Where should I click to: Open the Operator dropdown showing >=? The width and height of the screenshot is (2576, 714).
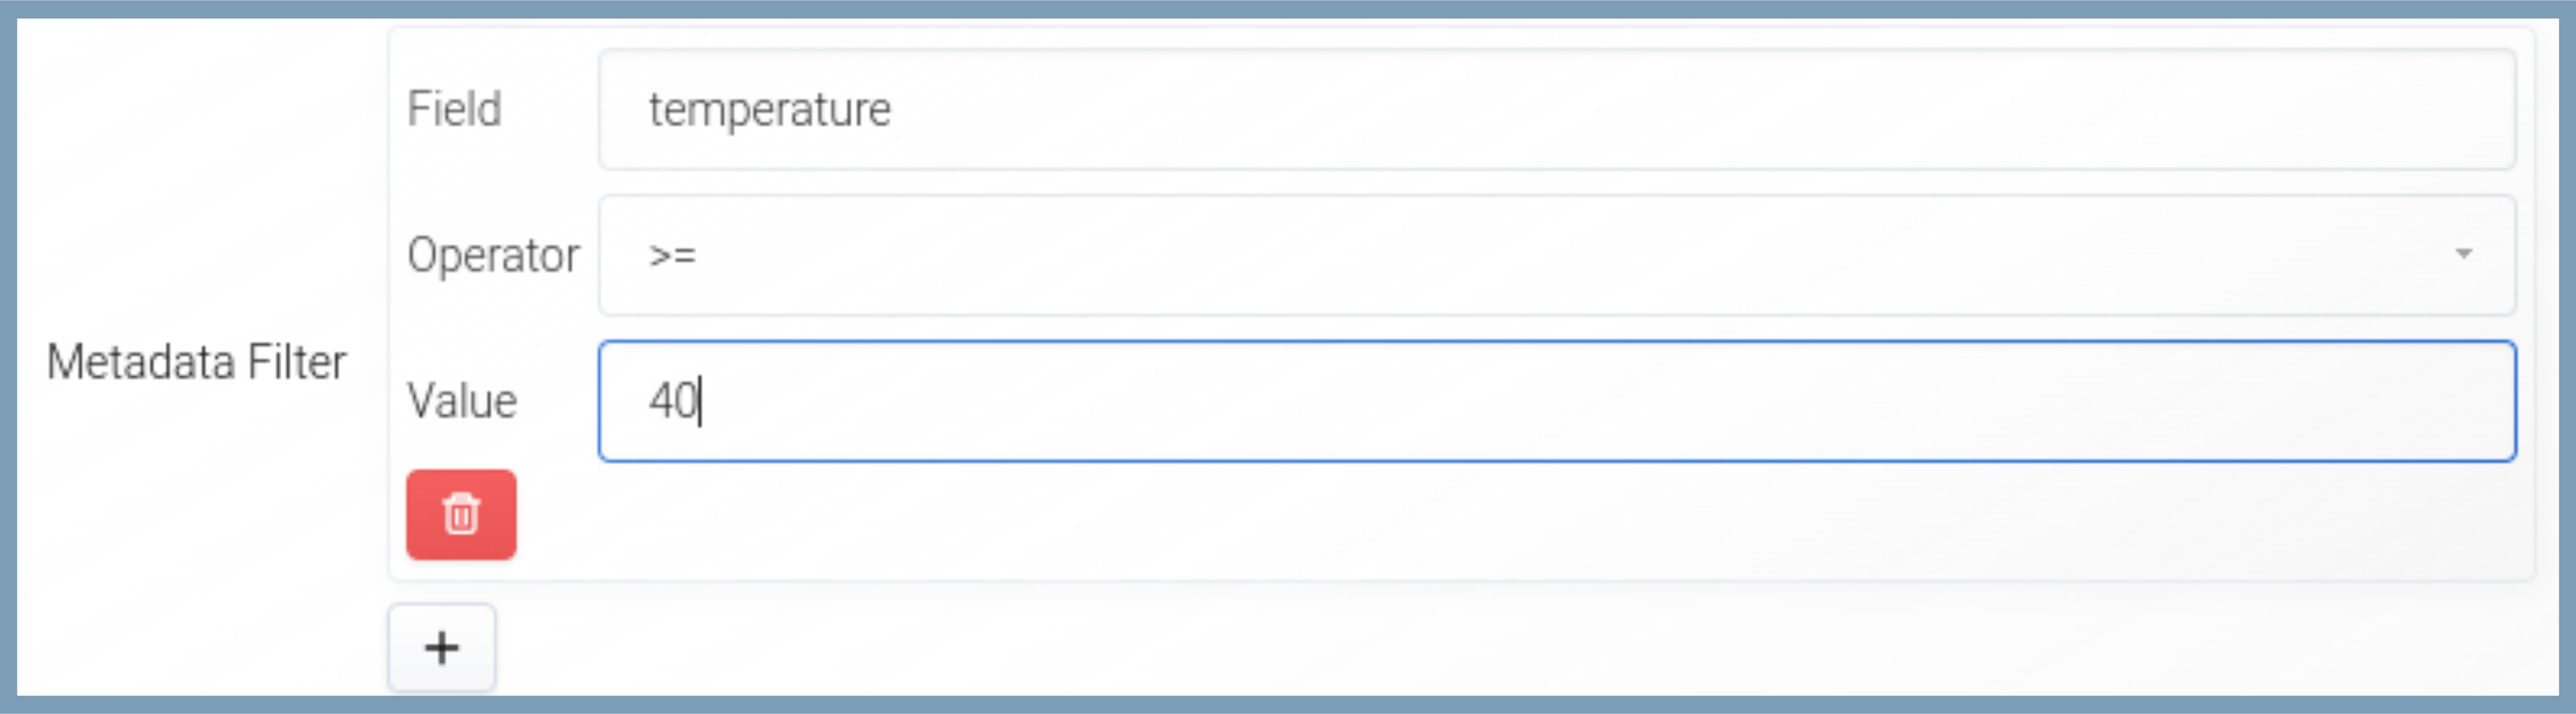coord(1556,255)
